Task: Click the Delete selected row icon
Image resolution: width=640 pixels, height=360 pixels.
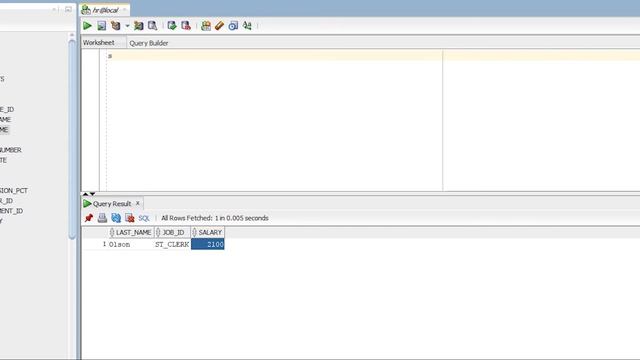Action: click(130, 218)
